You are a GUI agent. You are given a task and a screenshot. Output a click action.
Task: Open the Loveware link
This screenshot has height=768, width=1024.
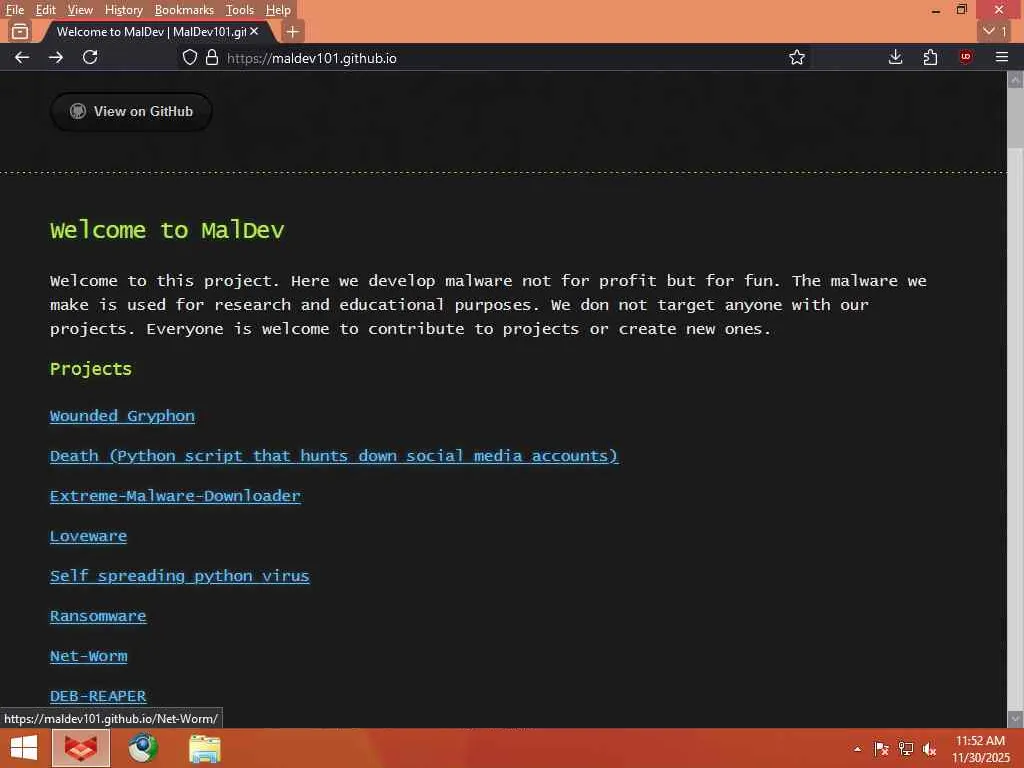pos(88,536)
